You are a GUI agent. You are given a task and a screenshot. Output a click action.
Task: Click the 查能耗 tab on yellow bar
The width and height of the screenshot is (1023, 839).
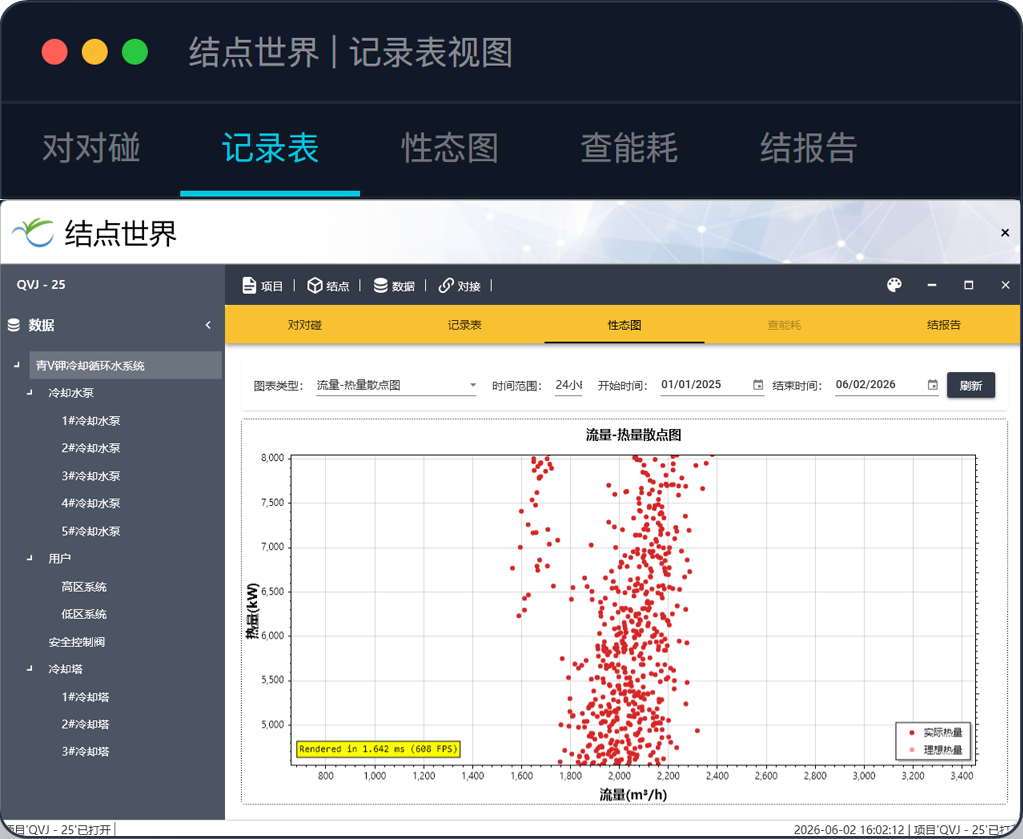point(784,325)
